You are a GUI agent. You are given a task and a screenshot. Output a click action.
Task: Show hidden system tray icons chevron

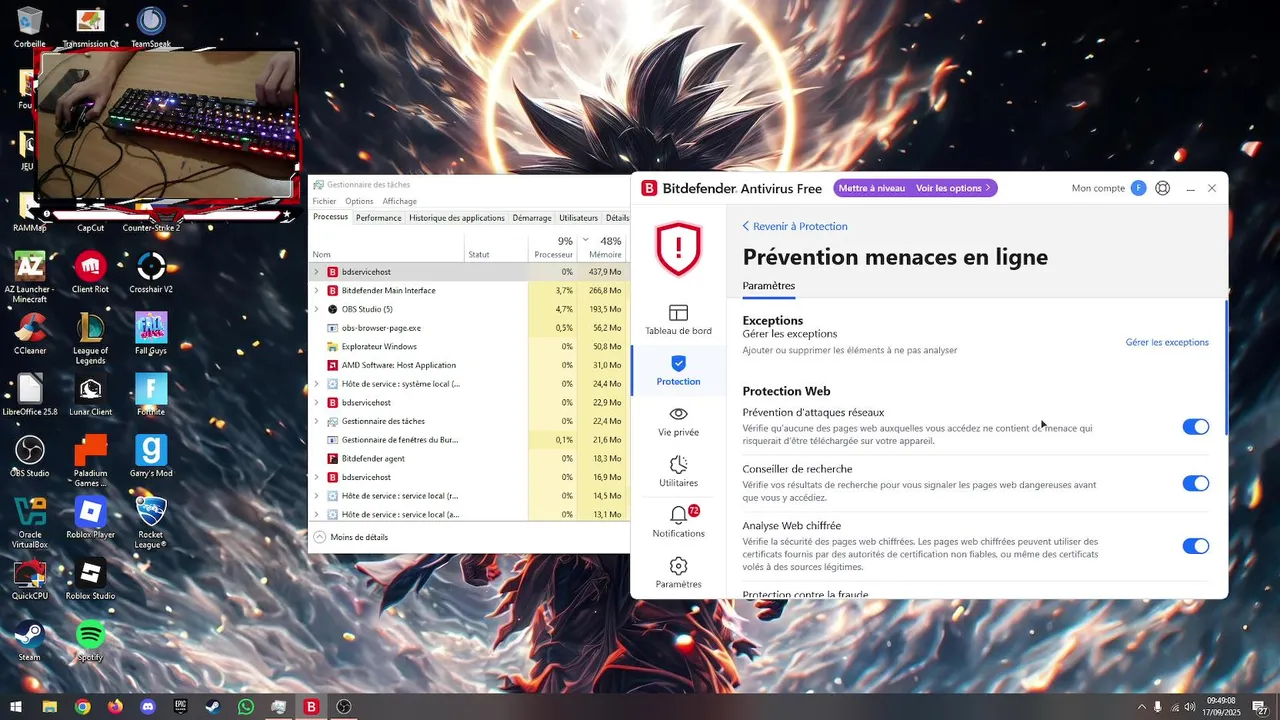(x=1140, y=706)
